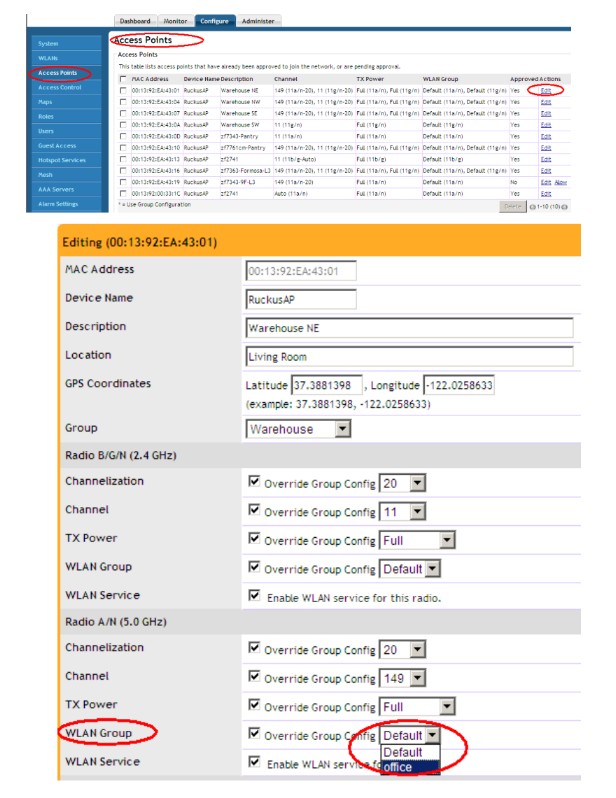The height and width of the screenshot is (798, 616).
Task: Toggle 2.4 GHz Channel Override Group Config
Action: pyautogui.click(x=254, y=509)
